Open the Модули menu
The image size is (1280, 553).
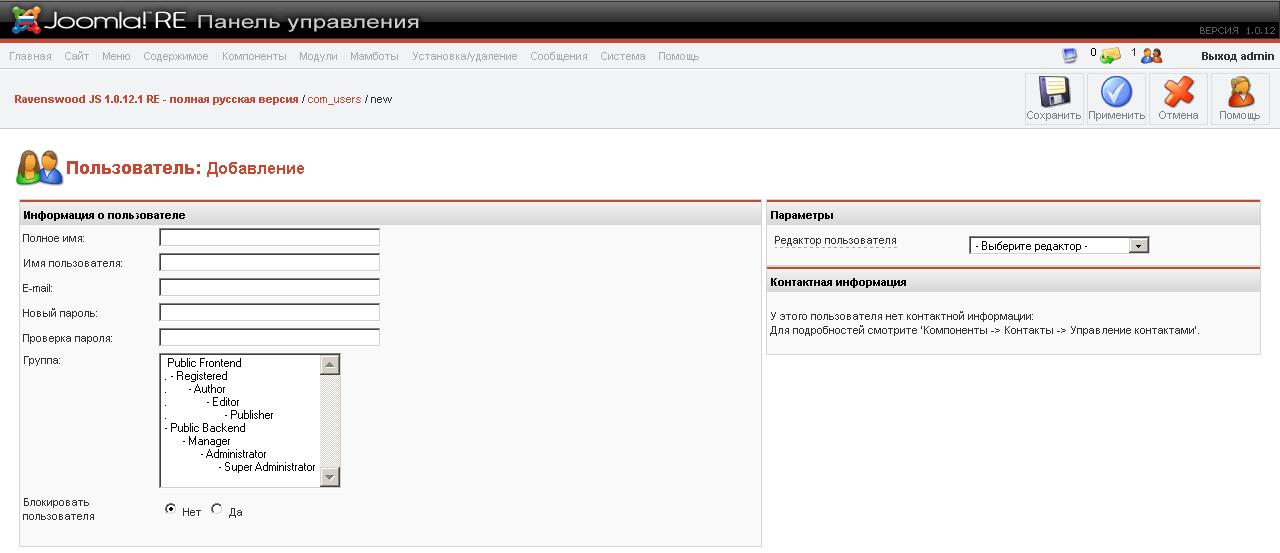click(318, 56)
